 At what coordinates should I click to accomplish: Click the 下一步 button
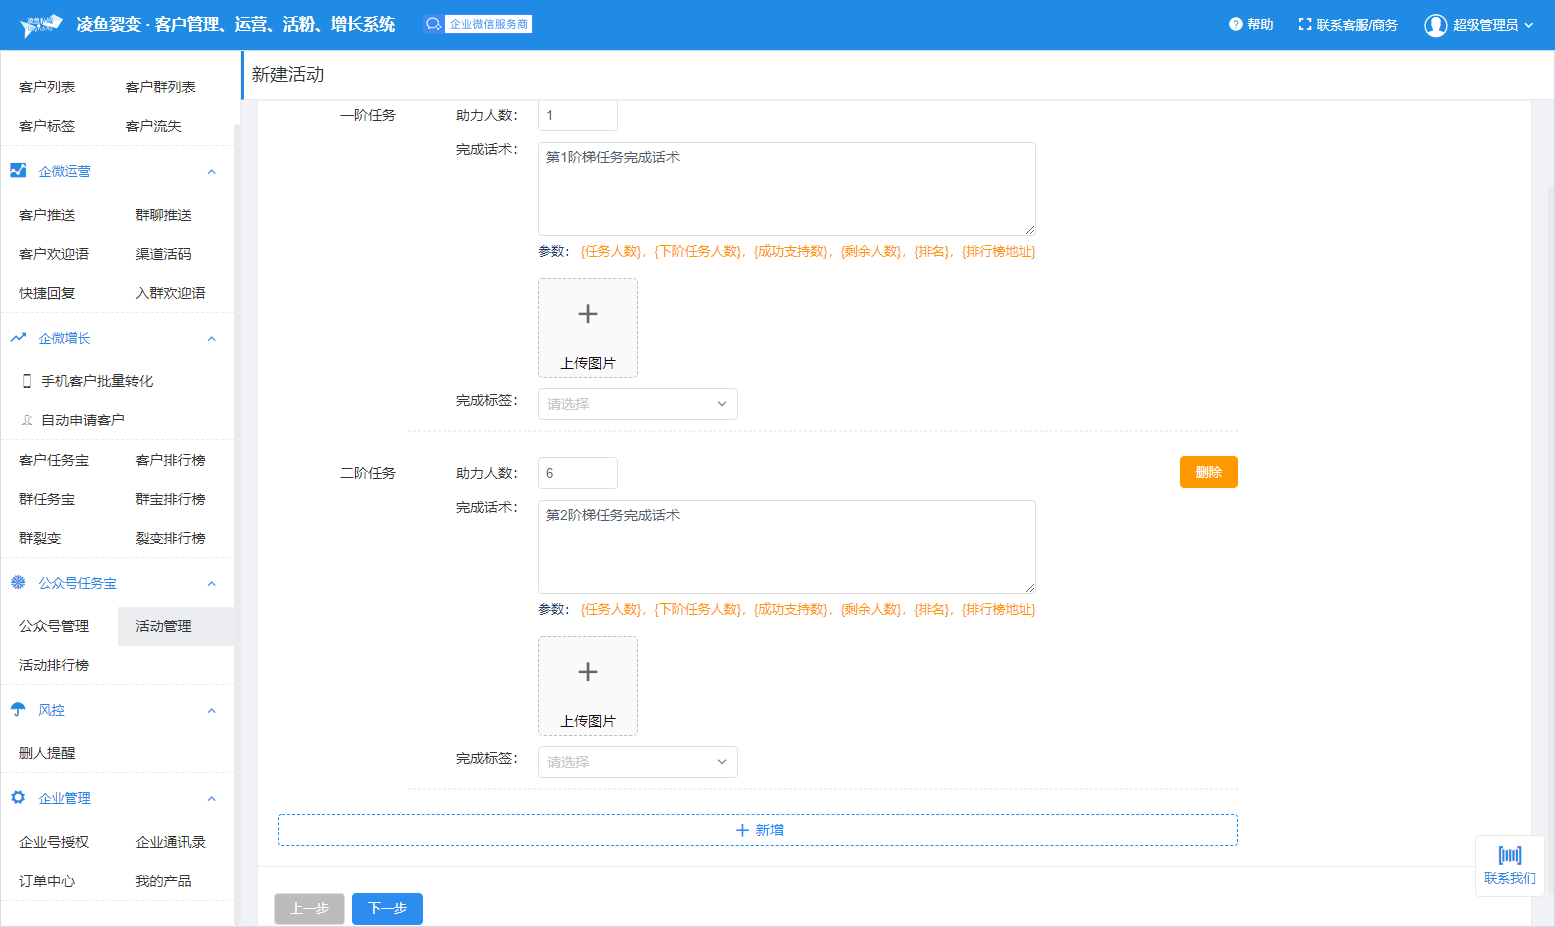tap(387, 908)
